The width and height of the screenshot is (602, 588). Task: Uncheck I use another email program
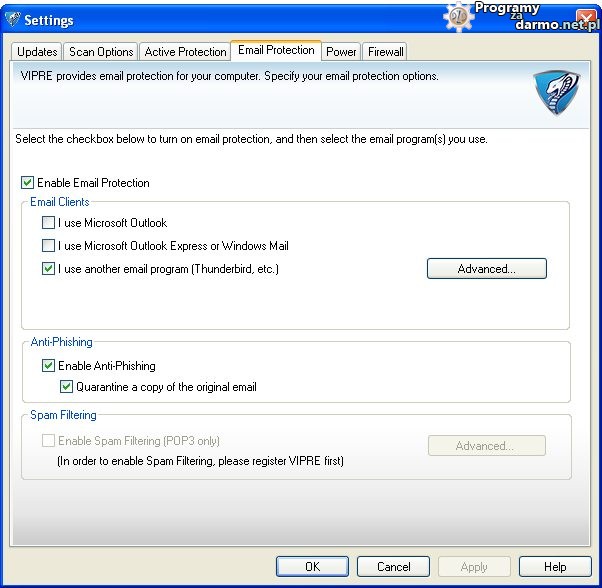(49, 269)
